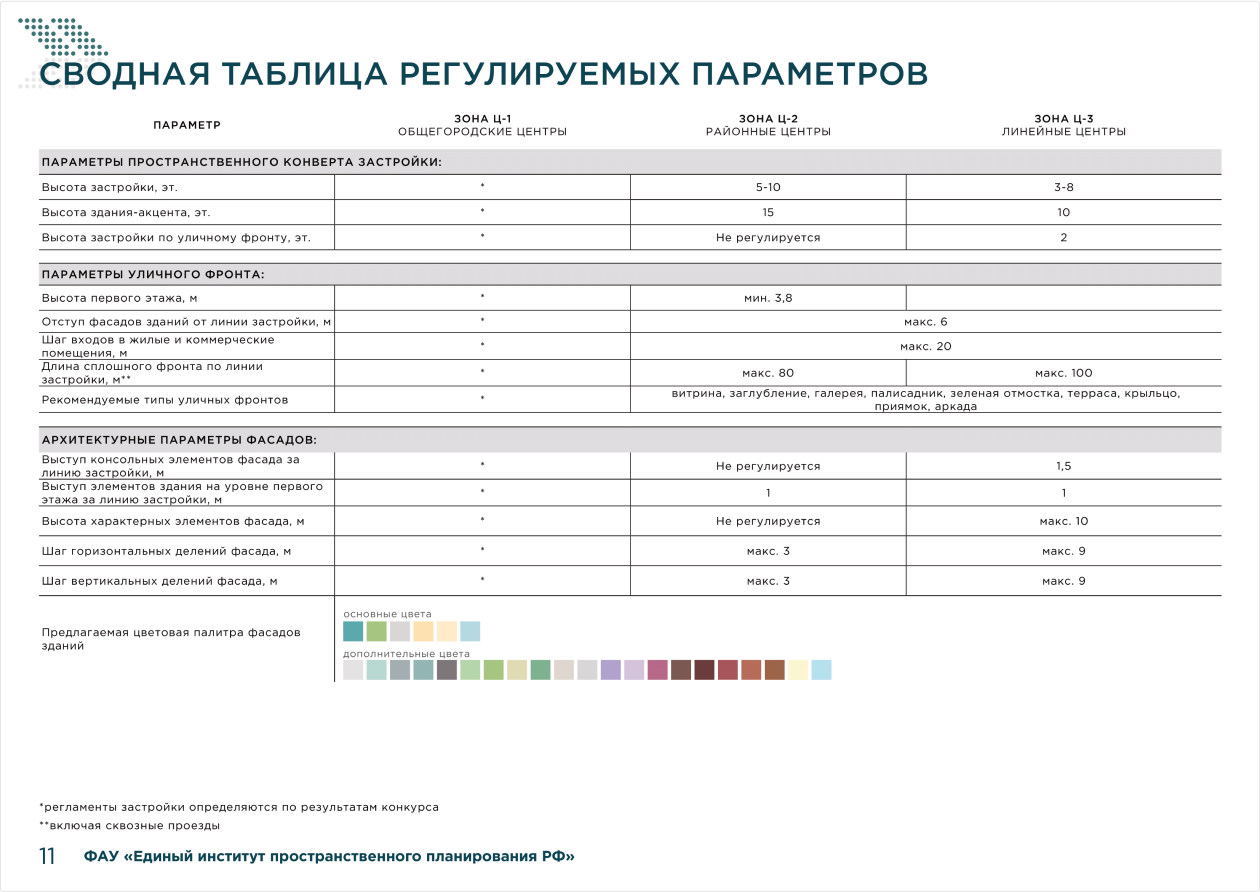Choose the lavender purple swatch in дополнительные цвета
The height and width of the screenshot is (892, 1260).
(610, 670)
